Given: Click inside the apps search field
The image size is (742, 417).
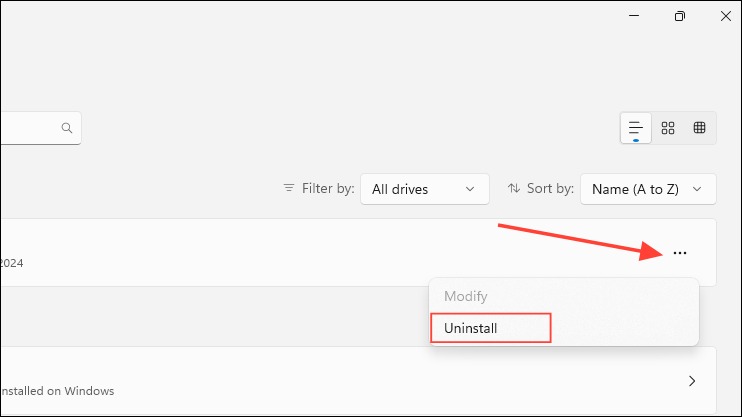Looking at the screenshot, I should (x=41, y=128).
